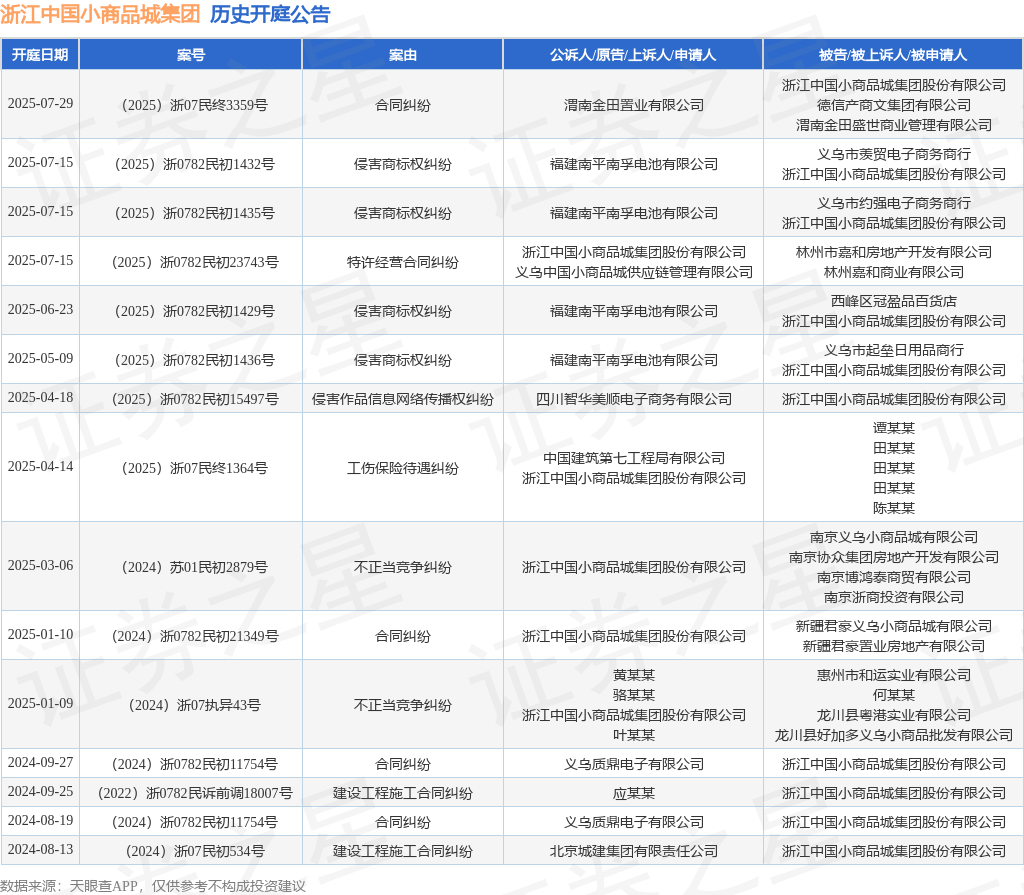Click defendant 林州市嘉和房地产开发有限公司
Image resolution: width=1024 pixels, height=895 pixels.
(893, 252)
